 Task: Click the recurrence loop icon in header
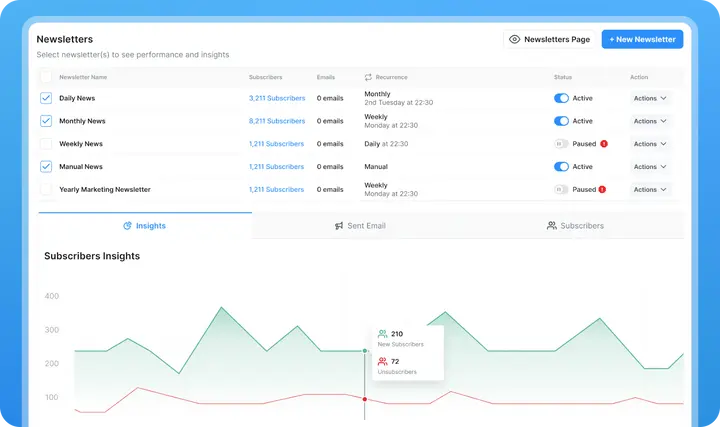pyautogui.click(x=368, y=77)
